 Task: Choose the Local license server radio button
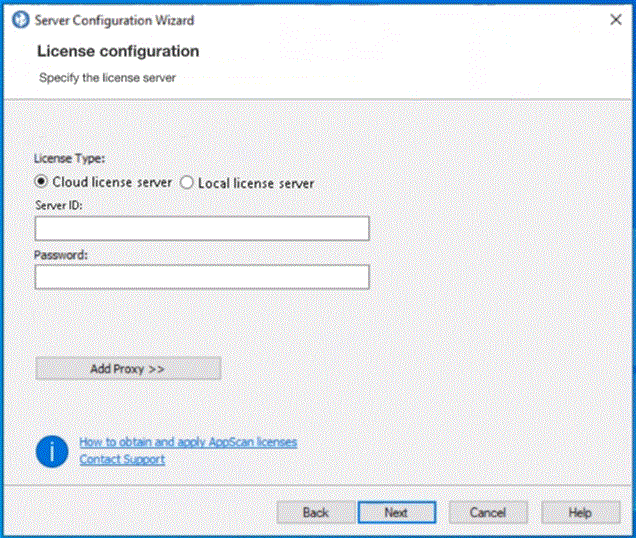tap(187, 183)
